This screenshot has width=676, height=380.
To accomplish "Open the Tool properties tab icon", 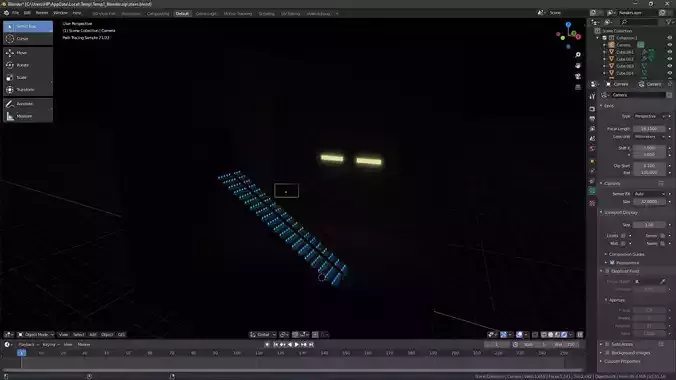I will (592, 96).
